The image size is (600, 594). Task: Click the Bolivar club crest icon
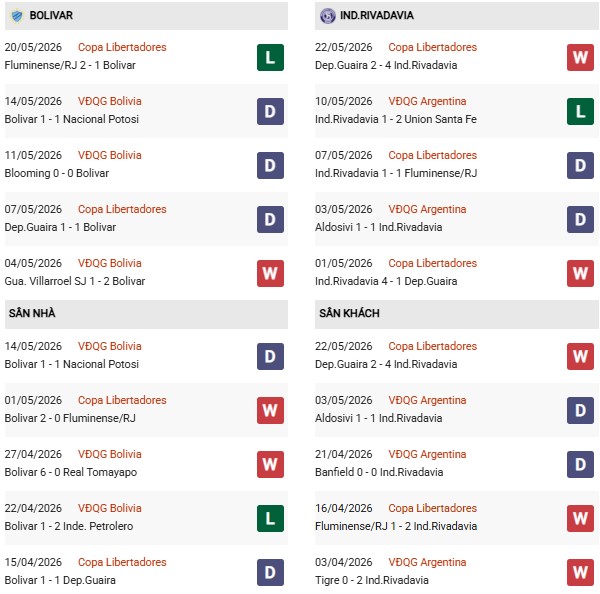(17, 16)
